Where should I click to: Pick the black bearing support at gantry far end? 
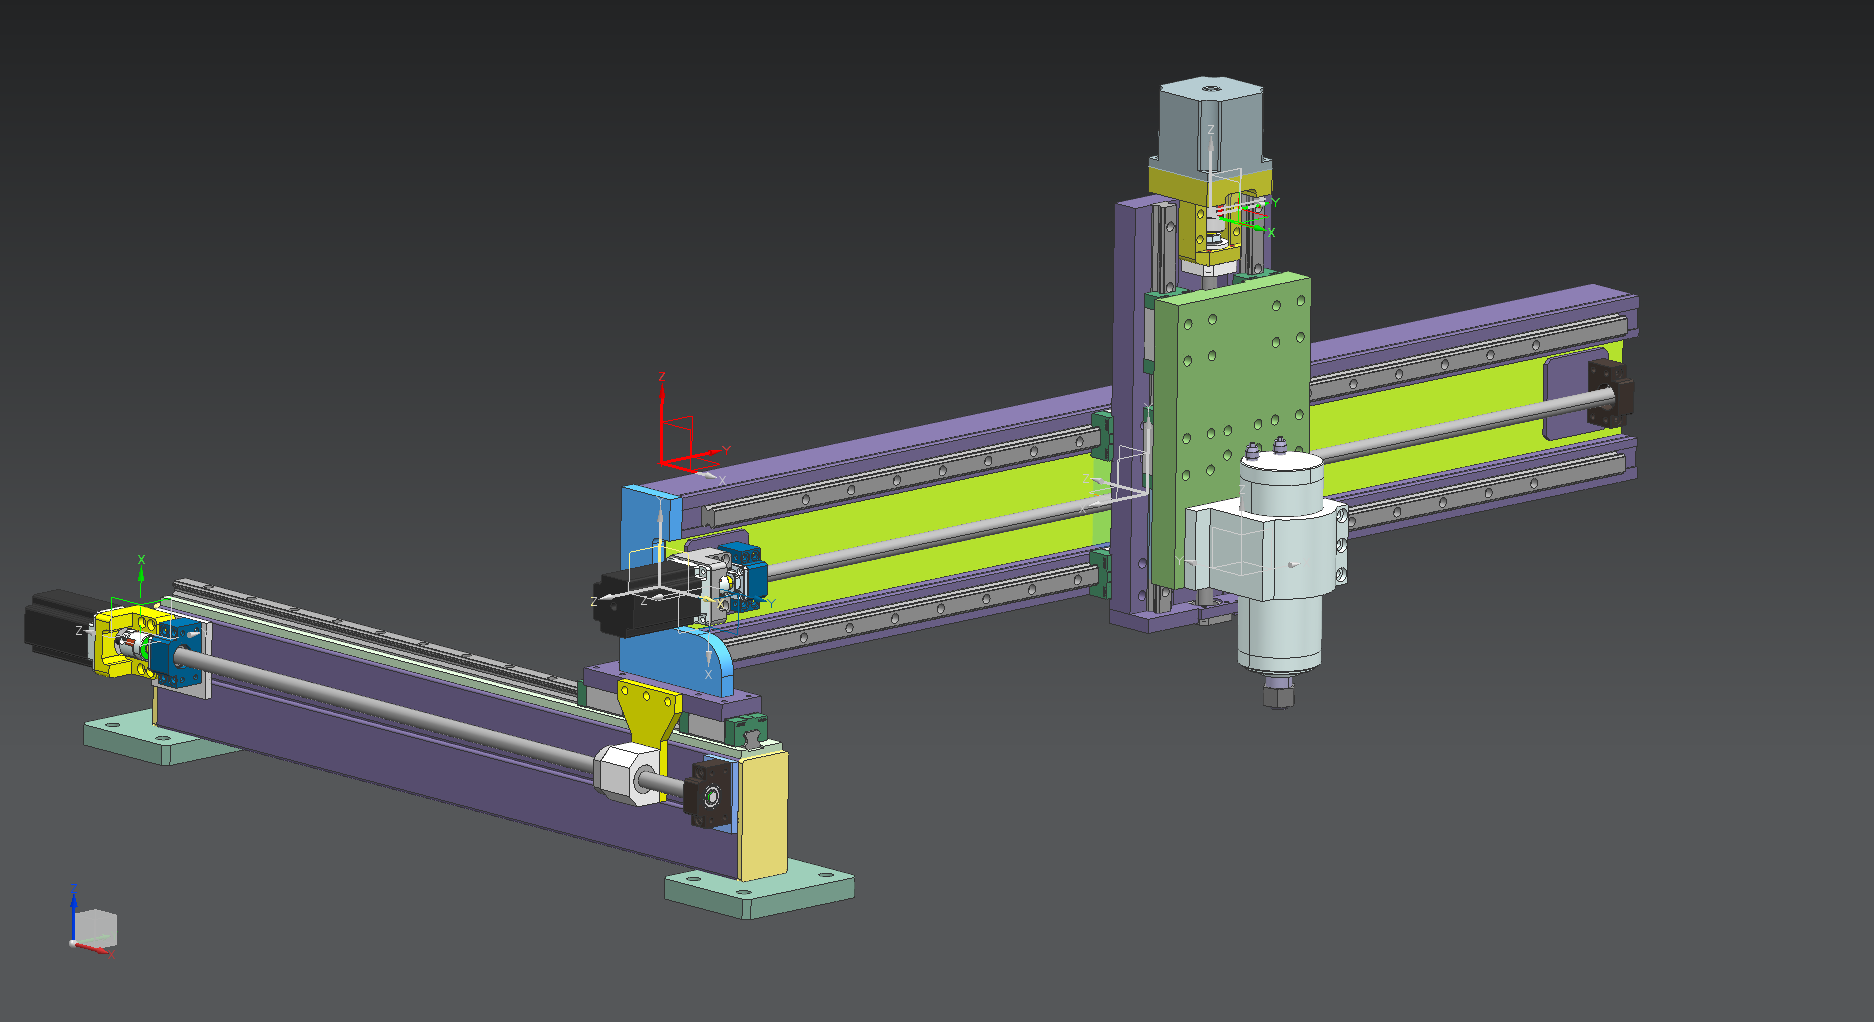tap(1612, 393)
